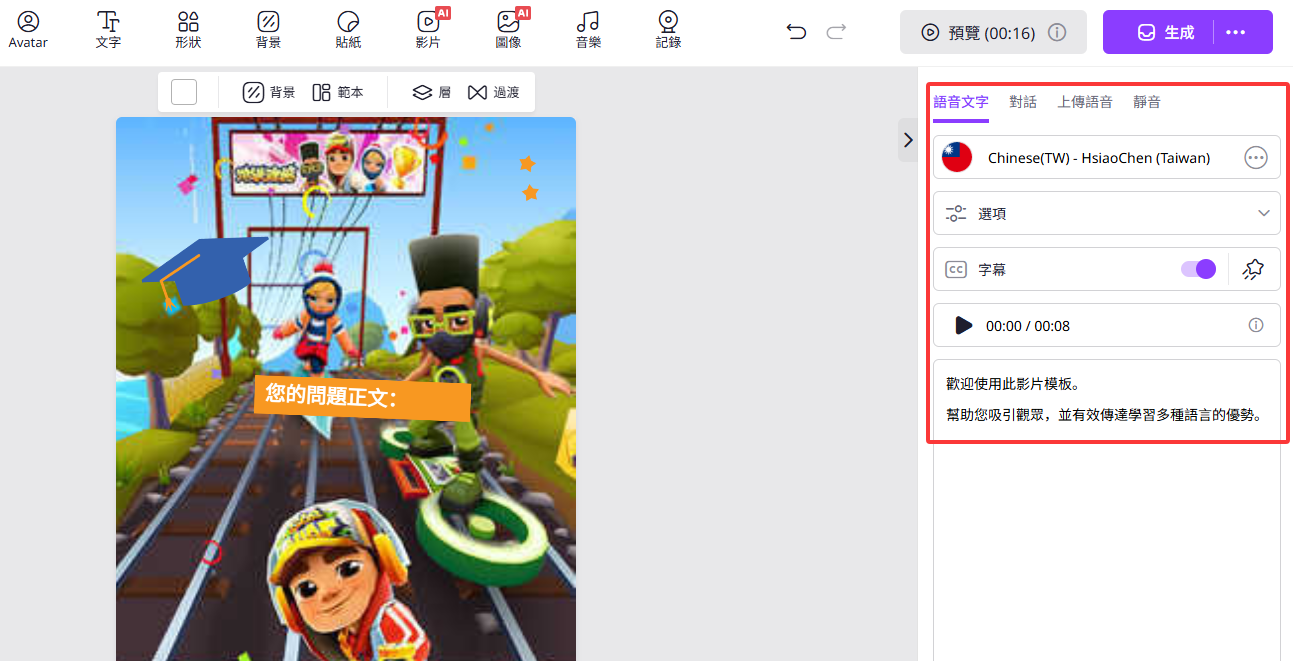Image resolution: width=1293 pixels, height=661 pixels.
Task: Expand the 選項 options section
Action: click(1107, 213)
